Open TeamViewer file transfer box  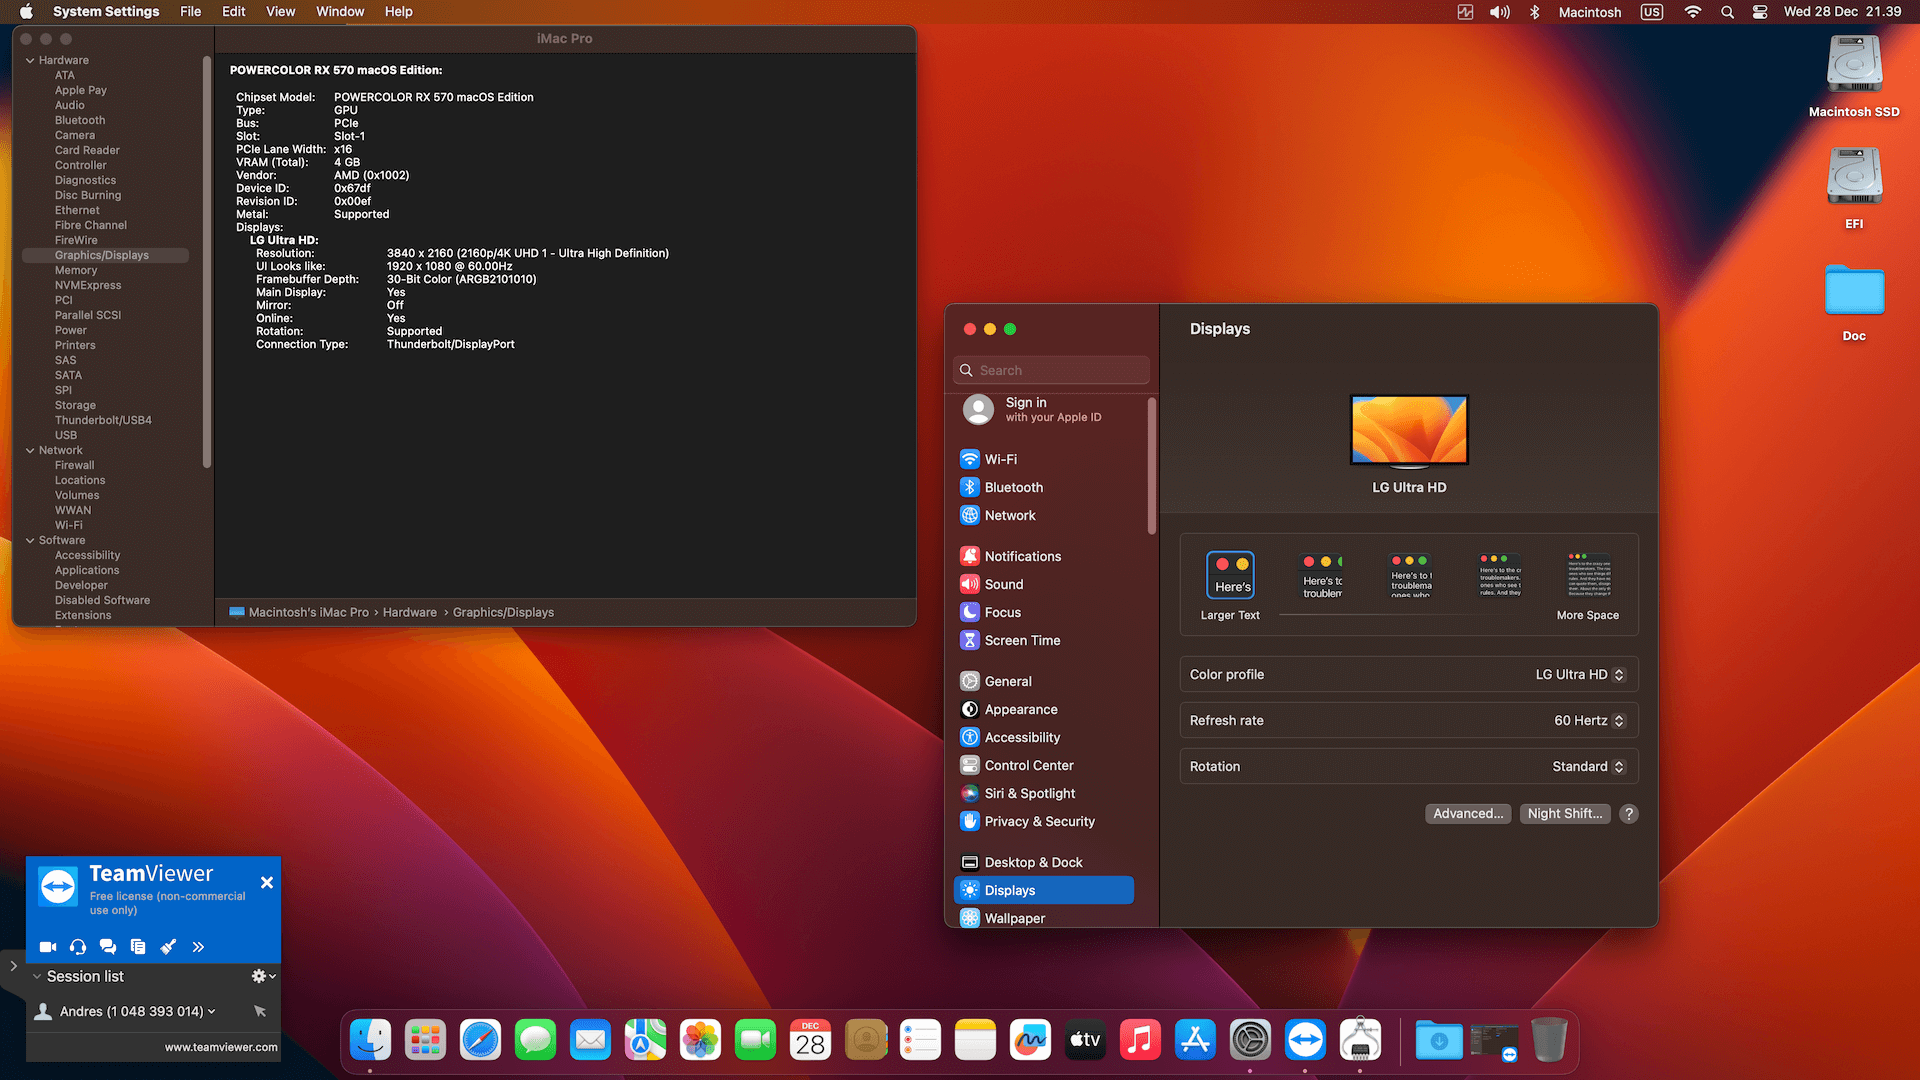coord(138,946)
